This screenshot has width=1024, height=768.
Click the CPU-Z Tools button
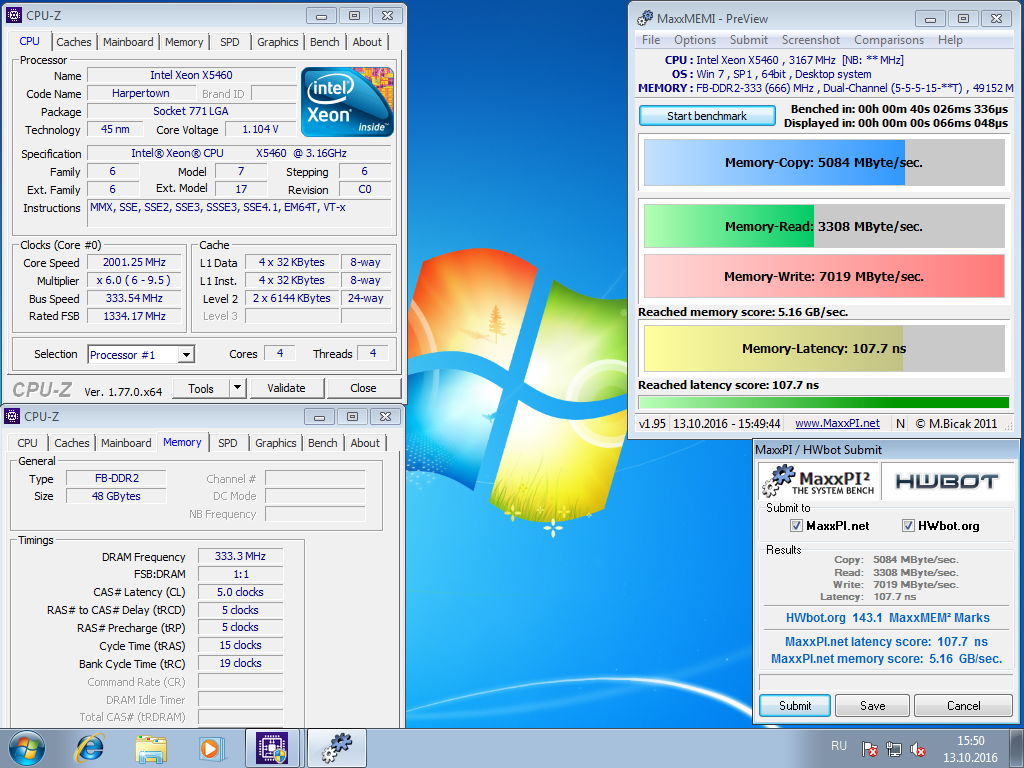(x=200, y=388)
